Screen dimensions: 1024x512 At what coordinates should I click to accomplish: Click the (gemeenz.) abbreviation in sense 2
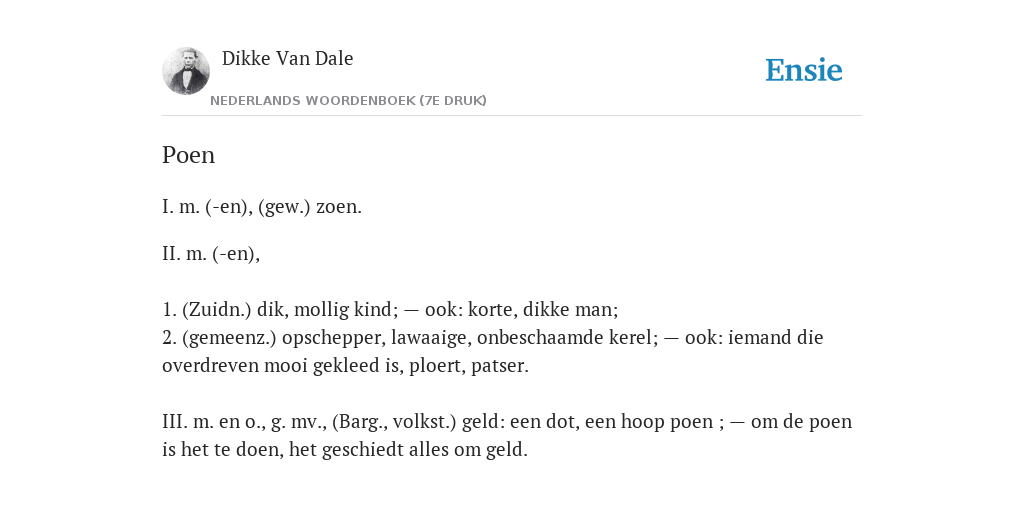coord(229,338)
